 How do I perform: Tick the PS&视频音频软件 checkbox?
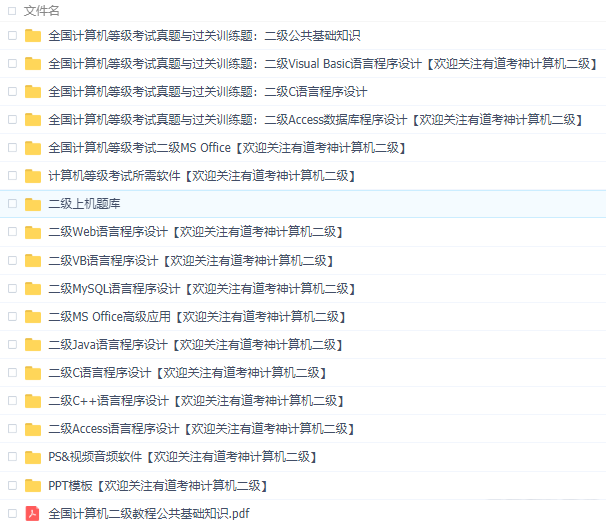click(12, 457)
